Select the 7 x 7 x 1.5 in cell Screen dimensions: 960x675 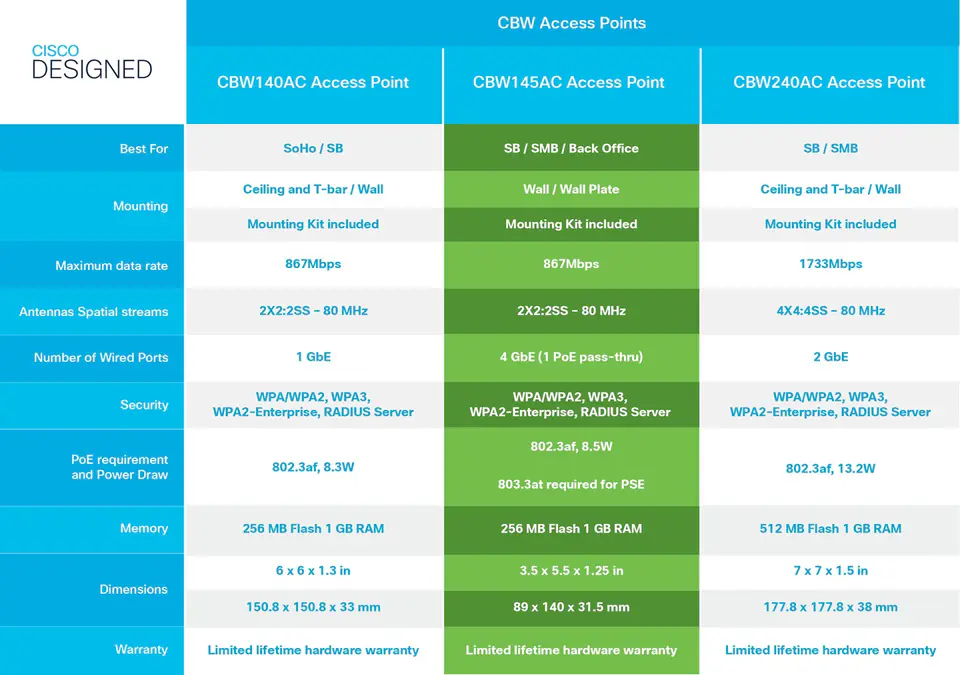point(831,571)
